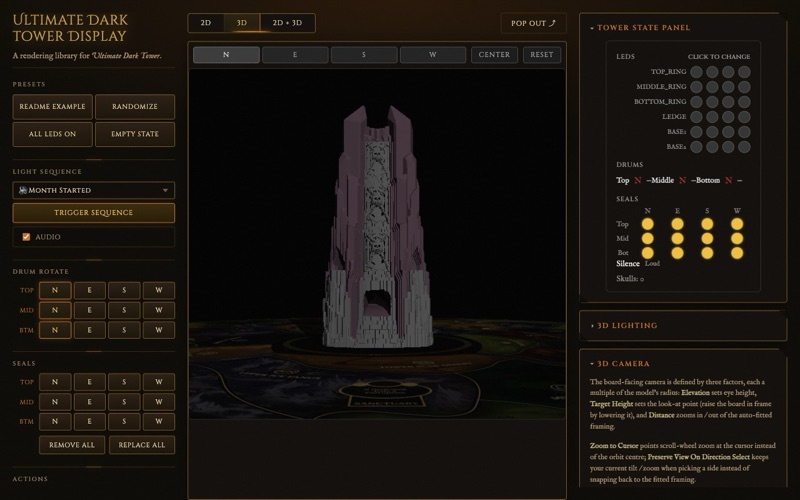Select Loud option in state panel
Image resolution: width=800 pixels, height=500 pixels.
[x=652, y=264]
